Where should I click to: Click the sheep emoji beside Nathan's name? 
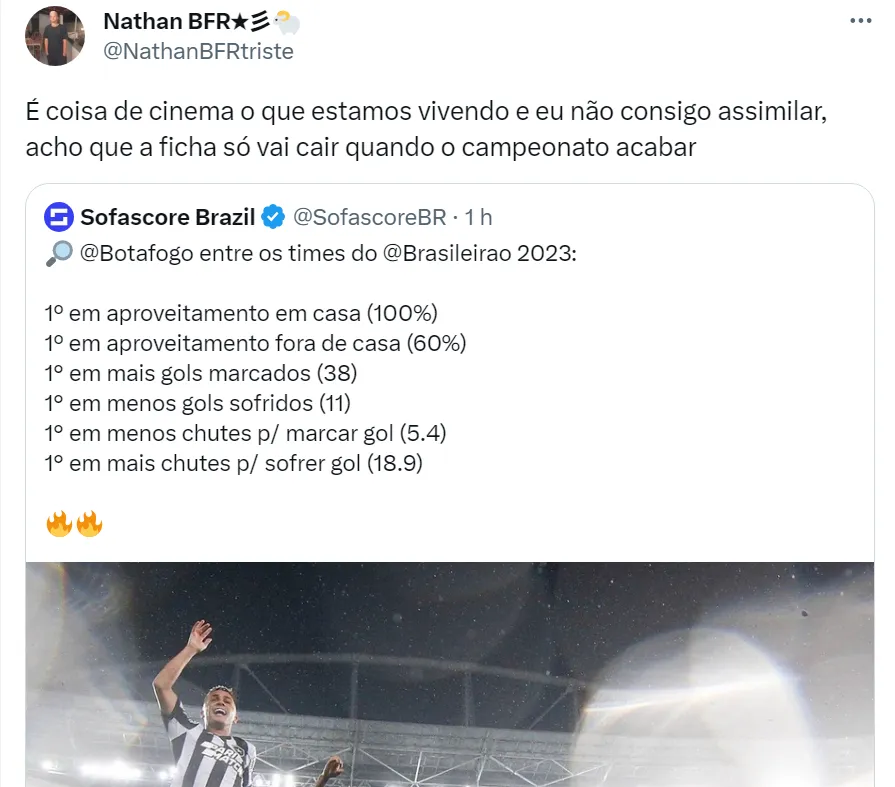coord(287,22)
